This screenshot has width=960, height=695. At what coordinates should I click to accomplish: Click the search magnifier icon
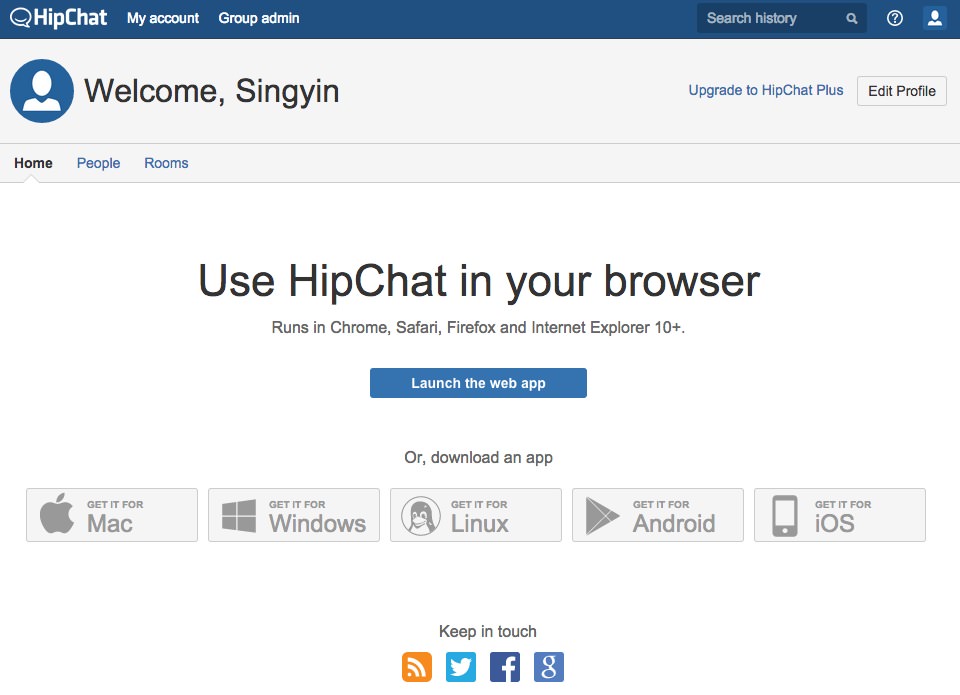point(852,19)
